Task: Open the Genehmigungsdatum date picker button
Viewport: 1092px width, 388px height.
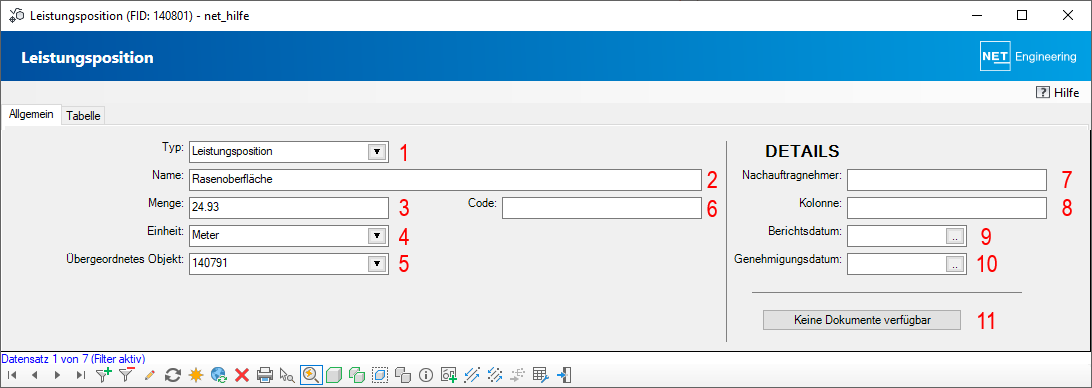Action: pos(956,263)
